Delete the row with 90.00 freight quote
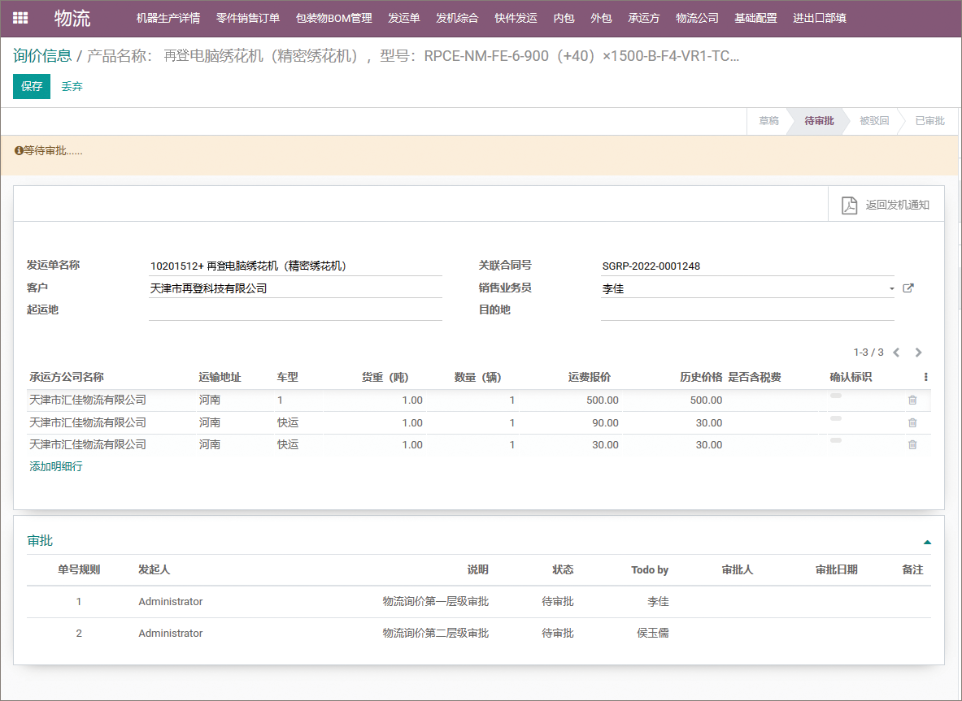The width and height of the screenshot is (962, 701). [x=912, y=423]
